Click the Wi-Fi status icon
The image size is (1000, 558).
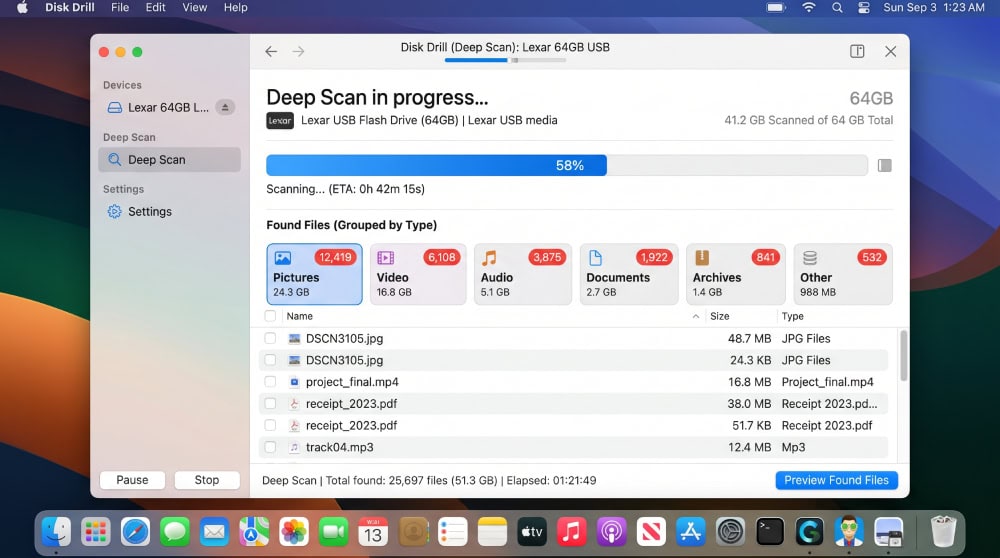click(809, 8)
